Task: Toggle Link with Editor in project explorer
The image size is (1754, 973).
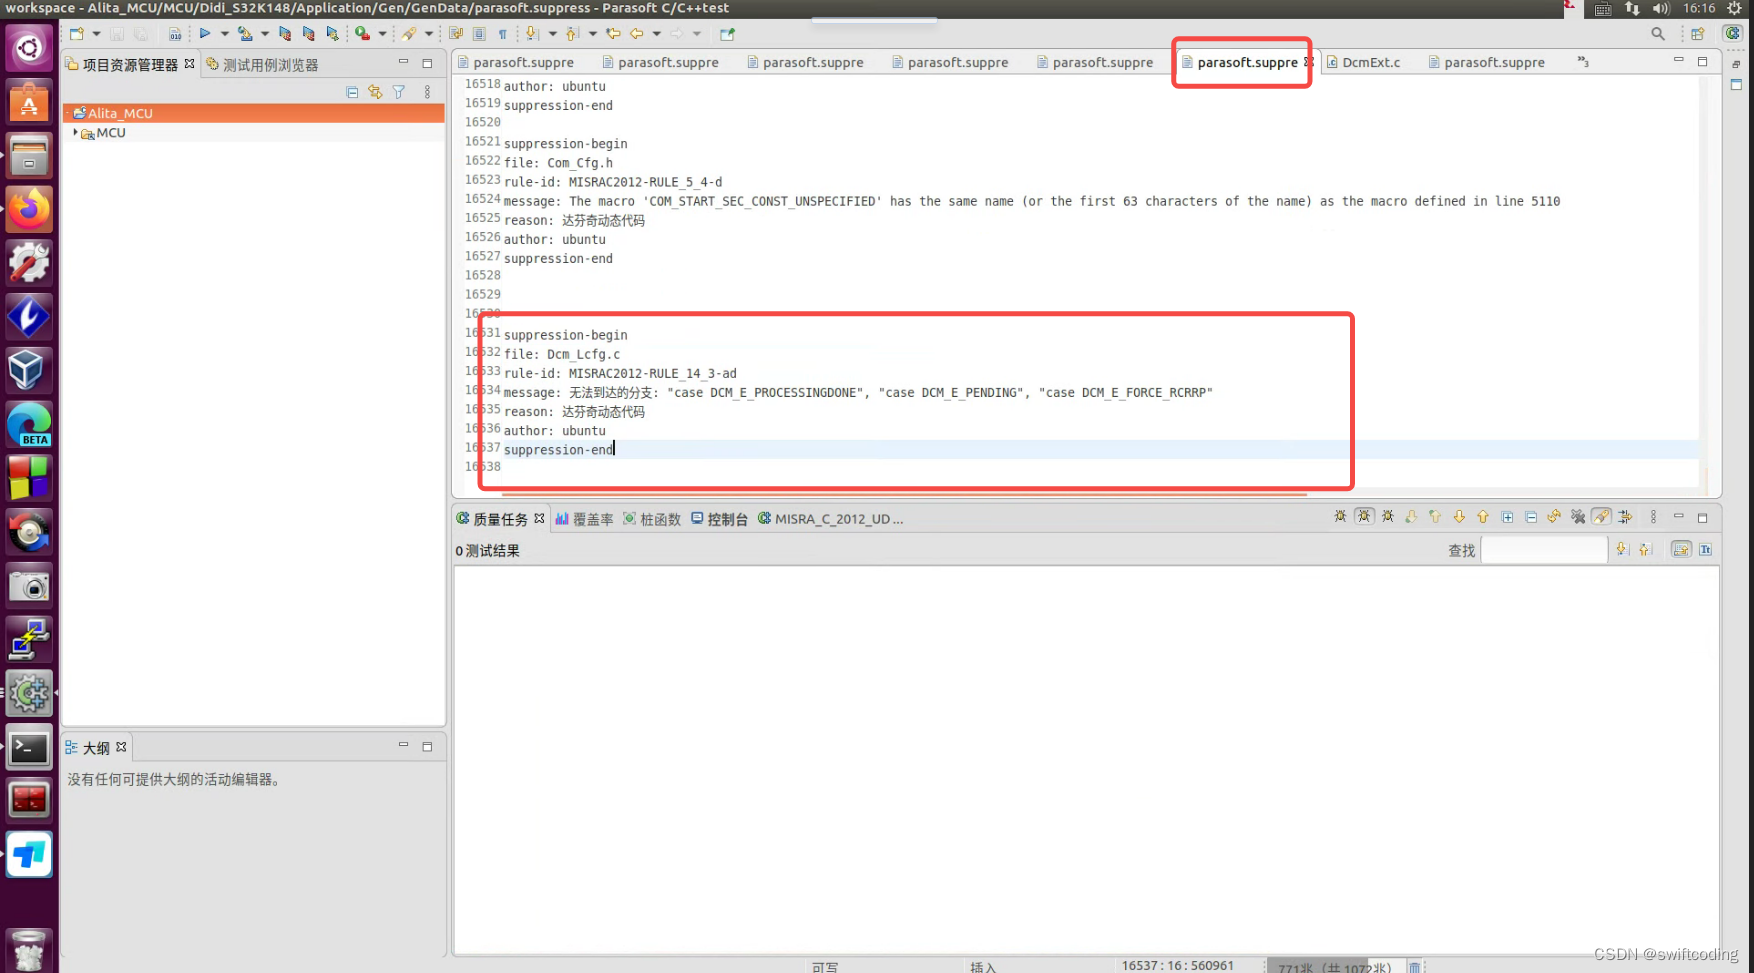Action: pyautogui.click(x=375, y=92)
